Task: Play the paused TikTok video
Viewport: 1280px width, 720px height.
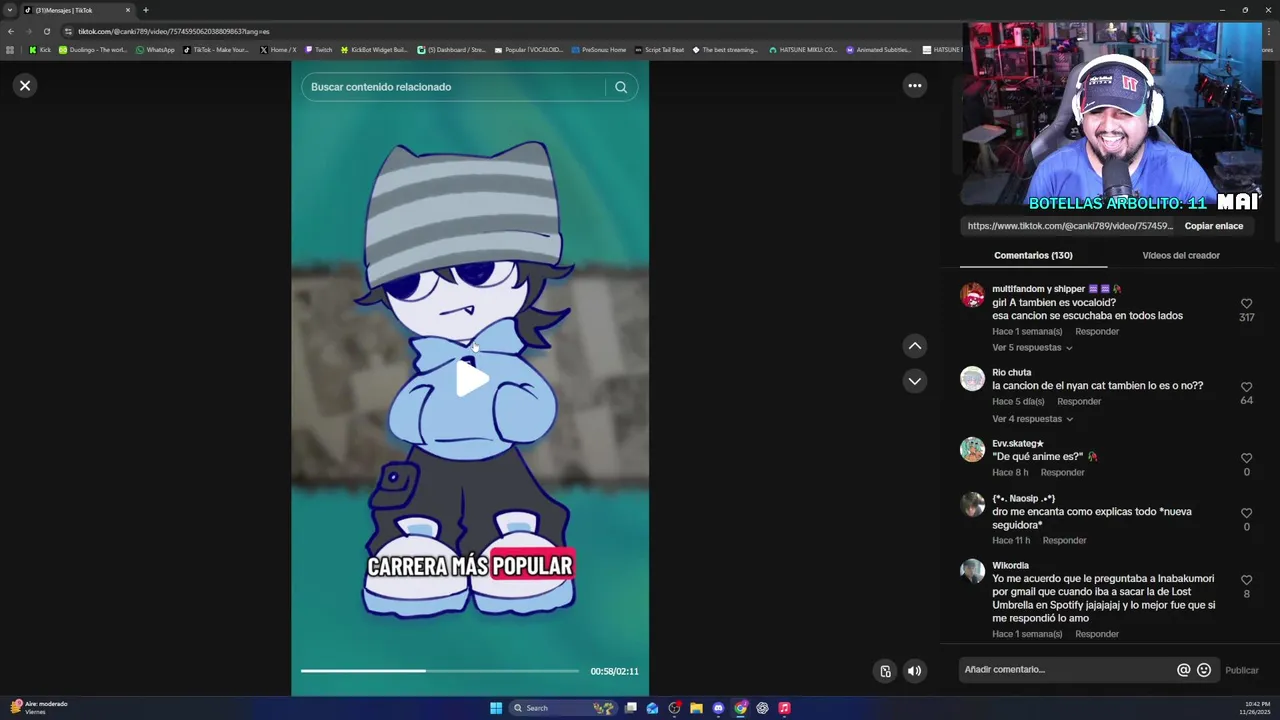Action: click(471, 379)
